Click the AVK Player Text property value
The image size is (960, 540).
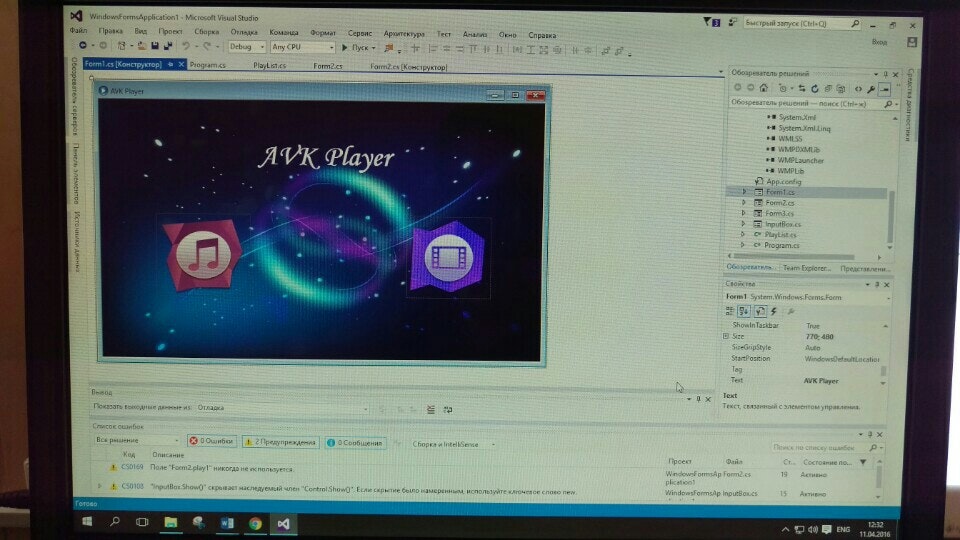pos(821,381)
